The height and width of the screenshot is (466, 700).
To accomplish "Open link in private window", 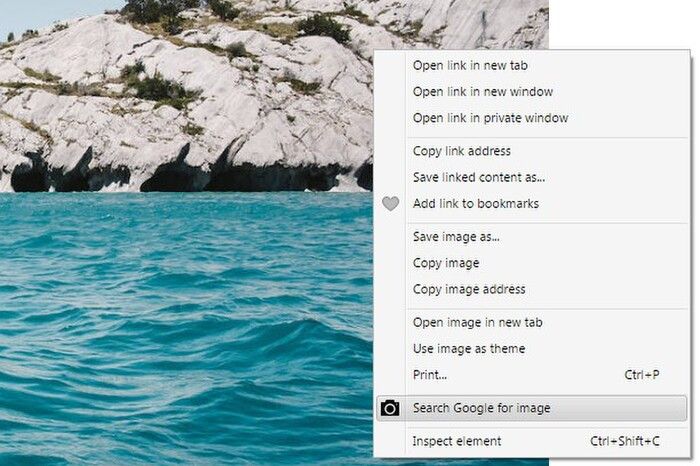I will tap(490, 118).
